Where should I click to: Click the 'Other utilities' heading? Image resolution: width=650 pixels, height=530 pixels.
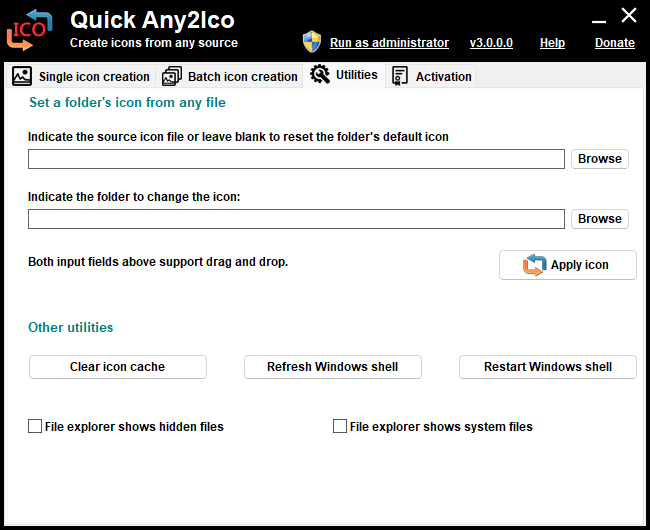[70, 327]
